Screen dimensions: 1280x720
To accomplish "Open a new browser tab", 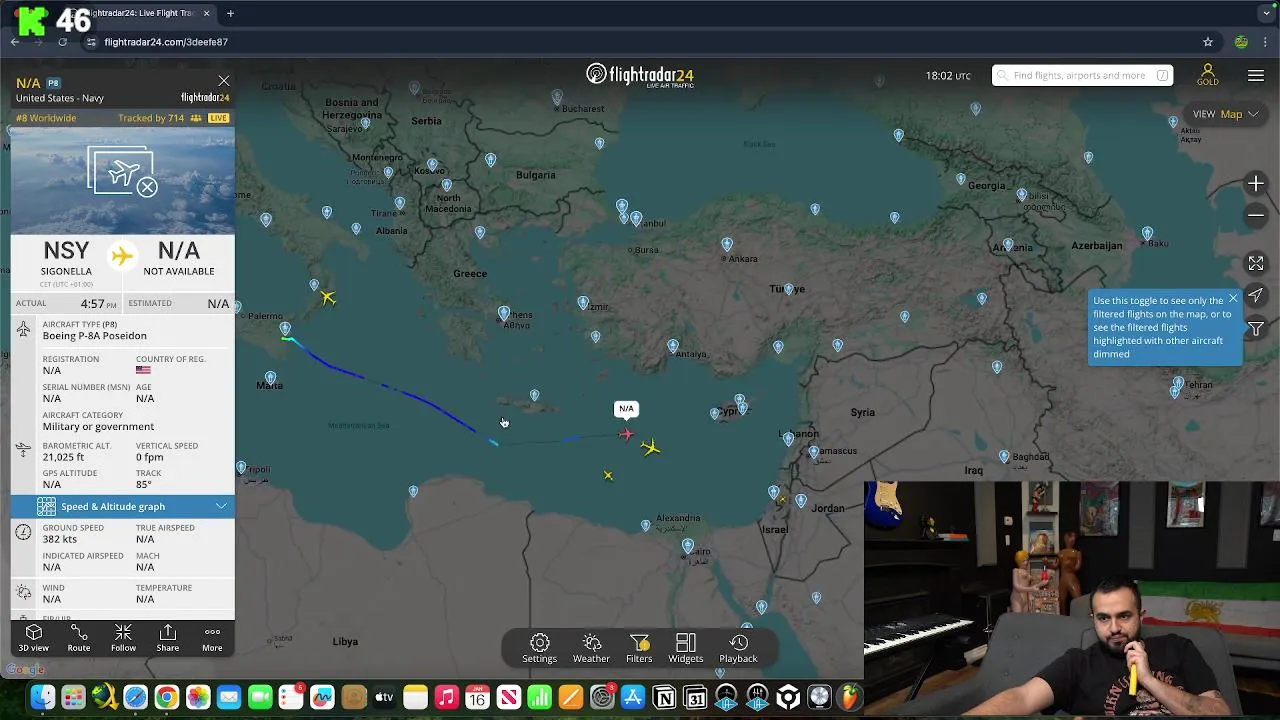I will (x=230, y=13).
